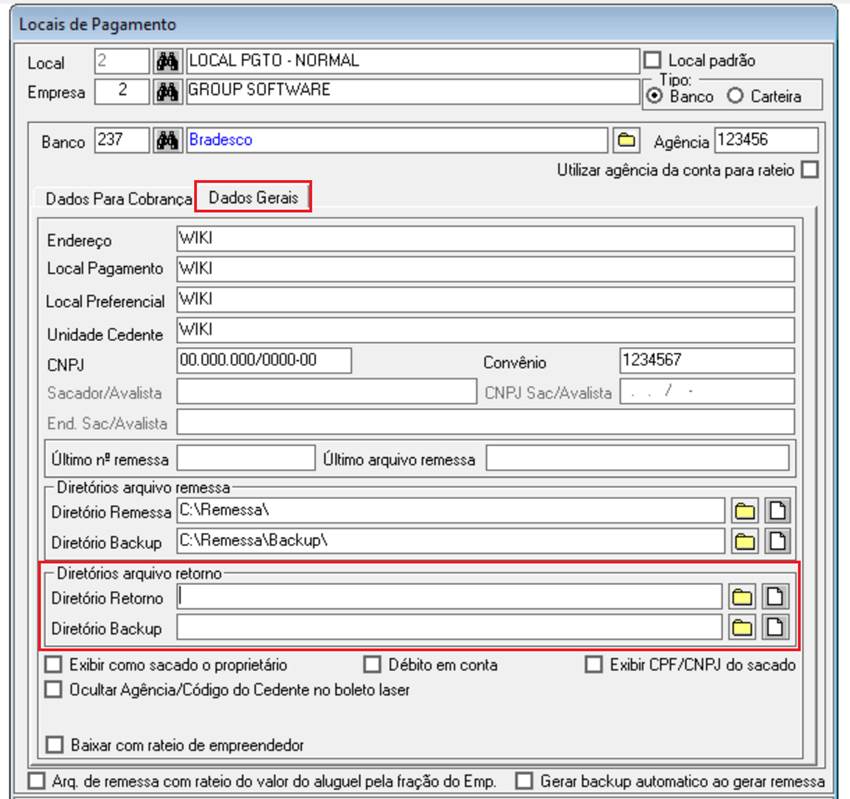
Task: Enable Gerar backup automatico ao gerar remessa
Action: click(x=524, y=781)
